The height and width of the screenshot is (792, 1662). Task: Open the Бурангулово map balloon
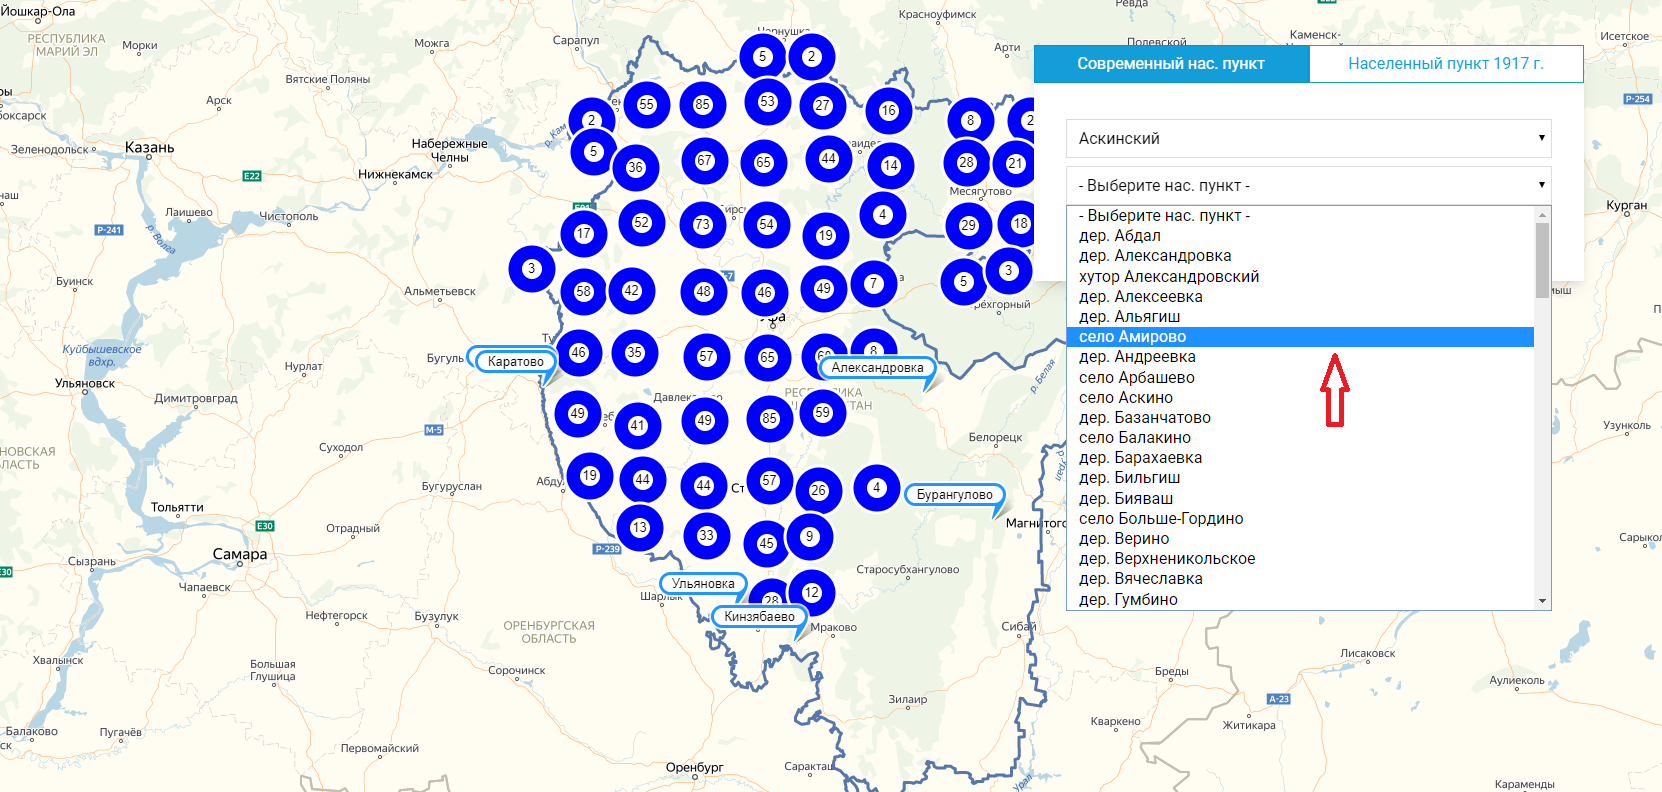(x=955, y=495)
